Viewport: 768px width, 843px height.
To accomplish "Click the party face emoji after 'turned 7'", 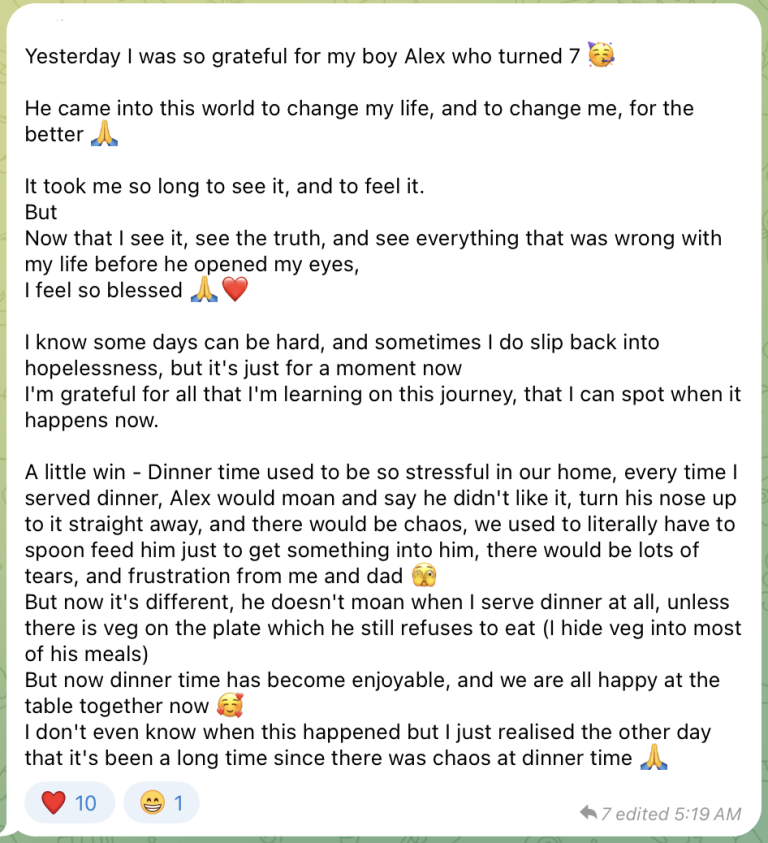I will (601, 54).
